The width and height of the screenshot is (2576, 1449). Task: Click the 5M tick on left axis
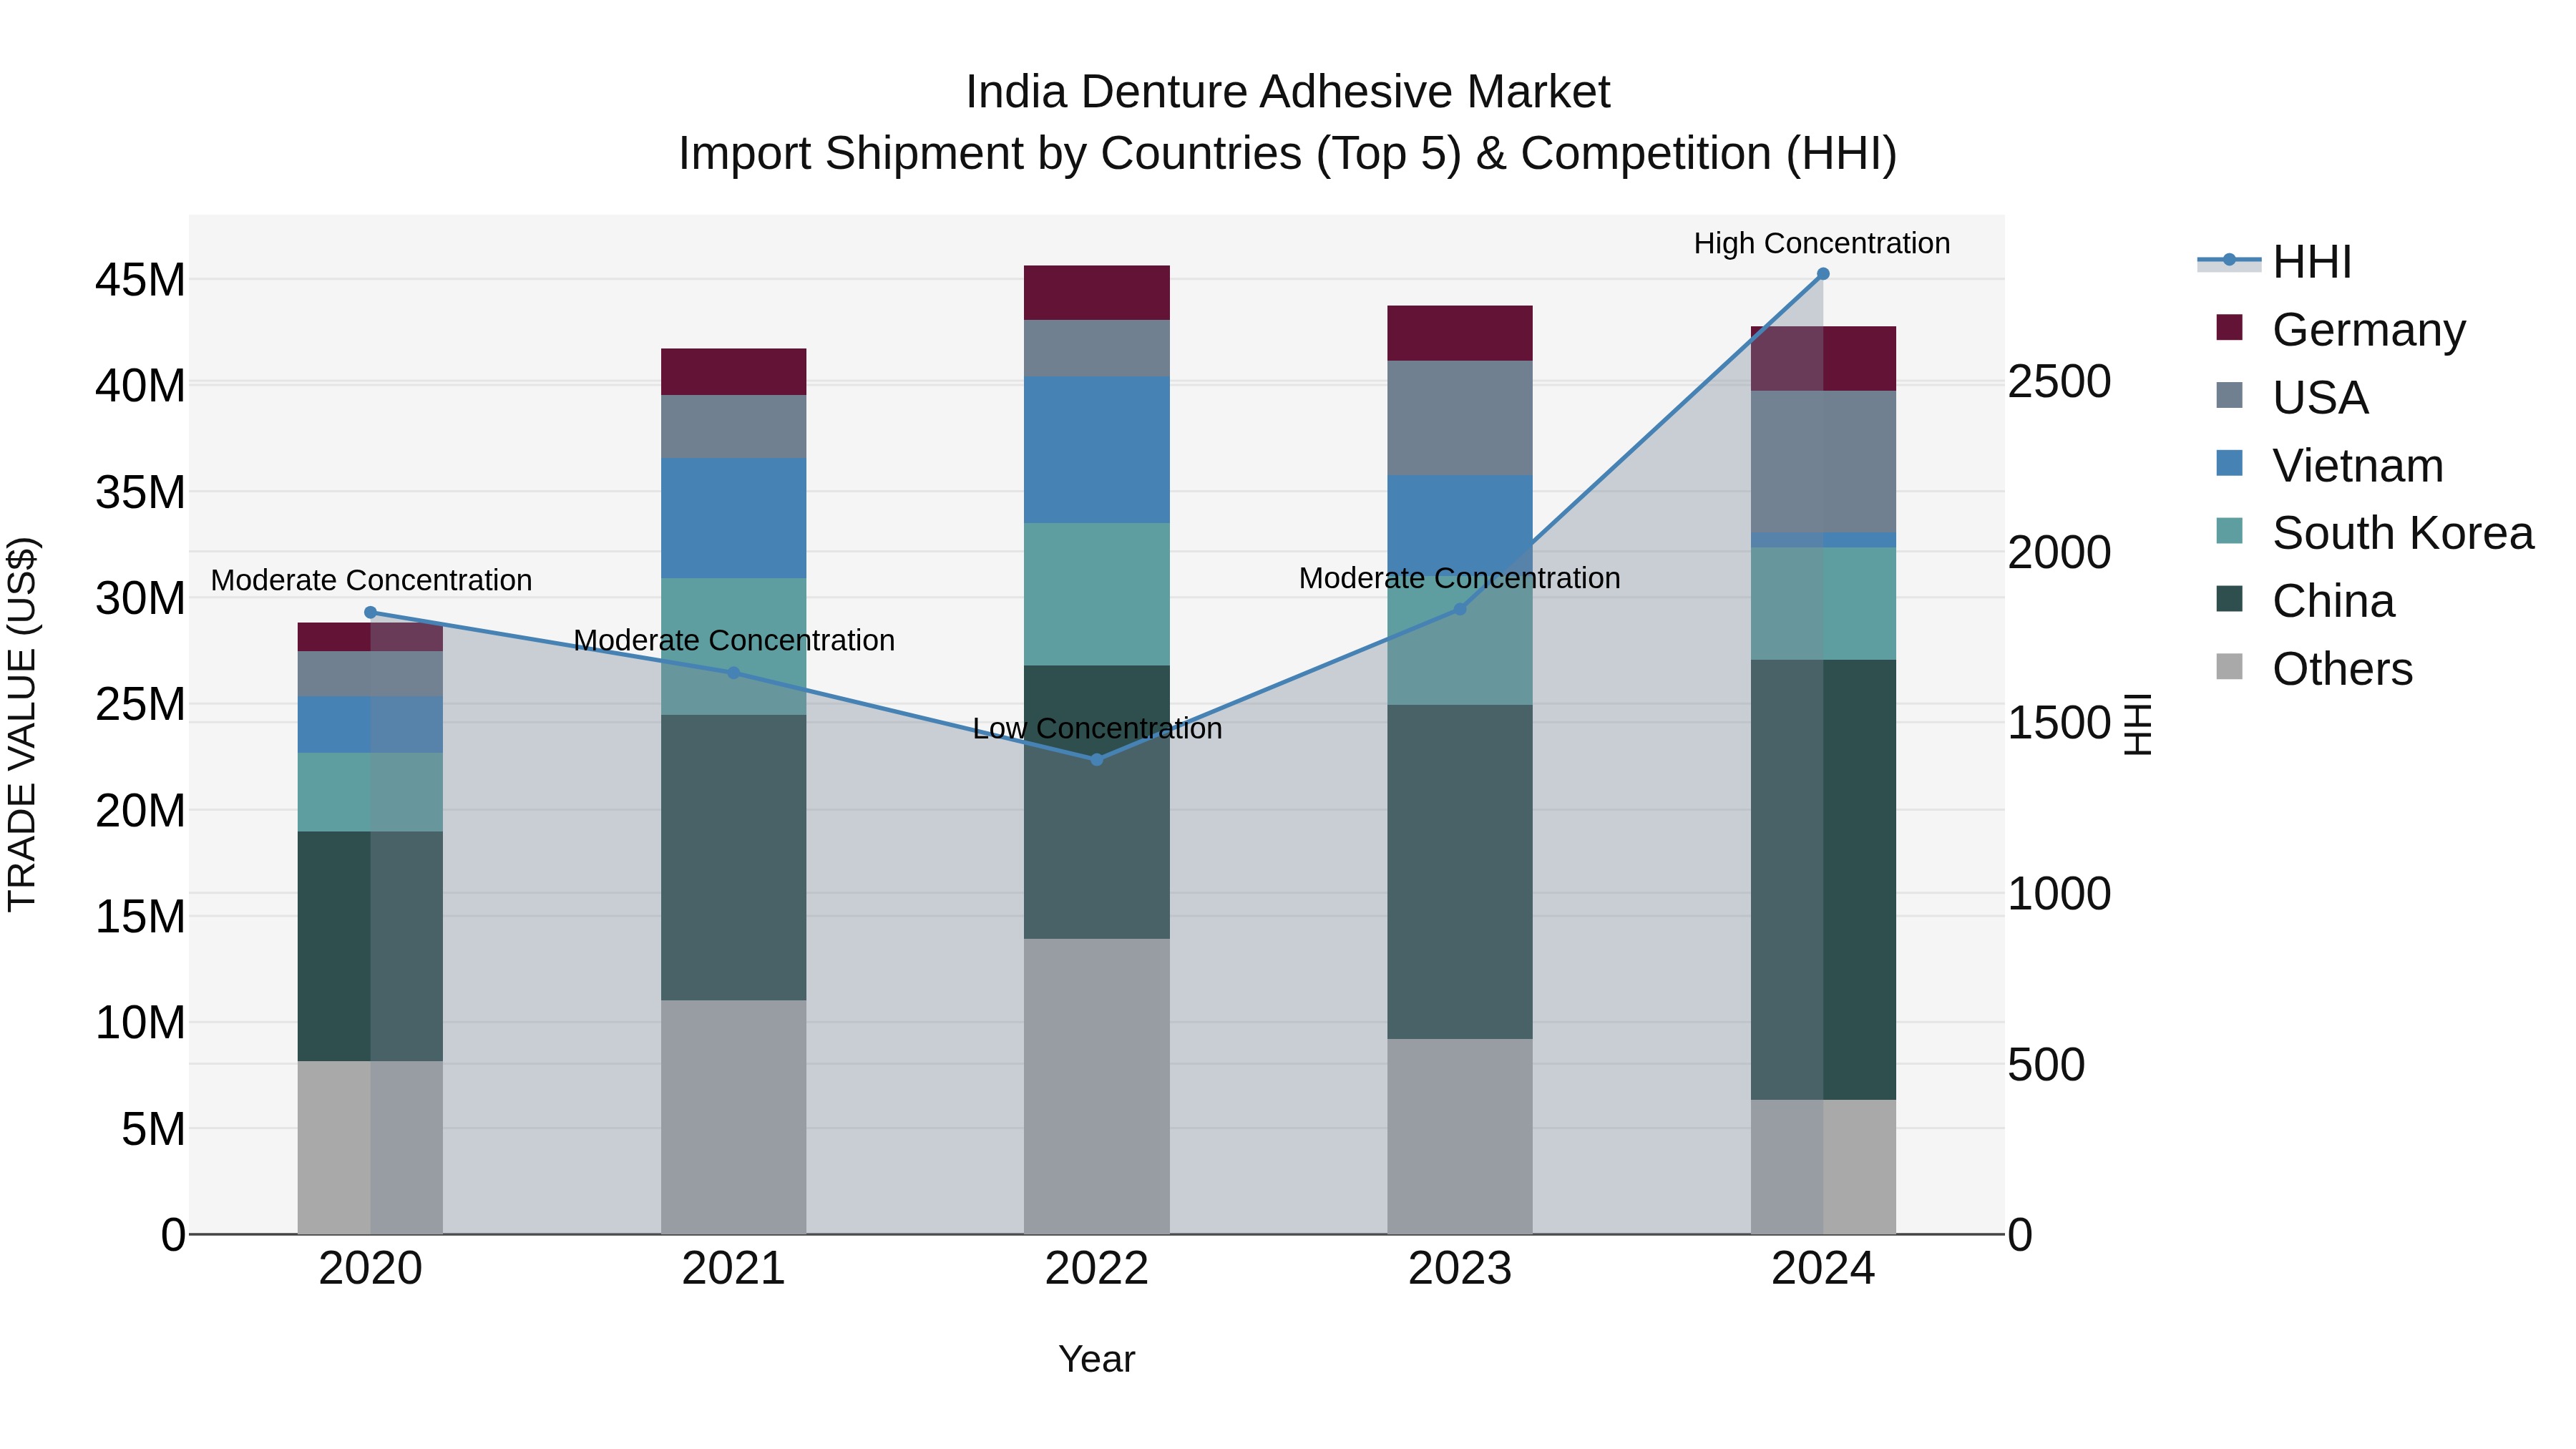tap(153, 1129)
